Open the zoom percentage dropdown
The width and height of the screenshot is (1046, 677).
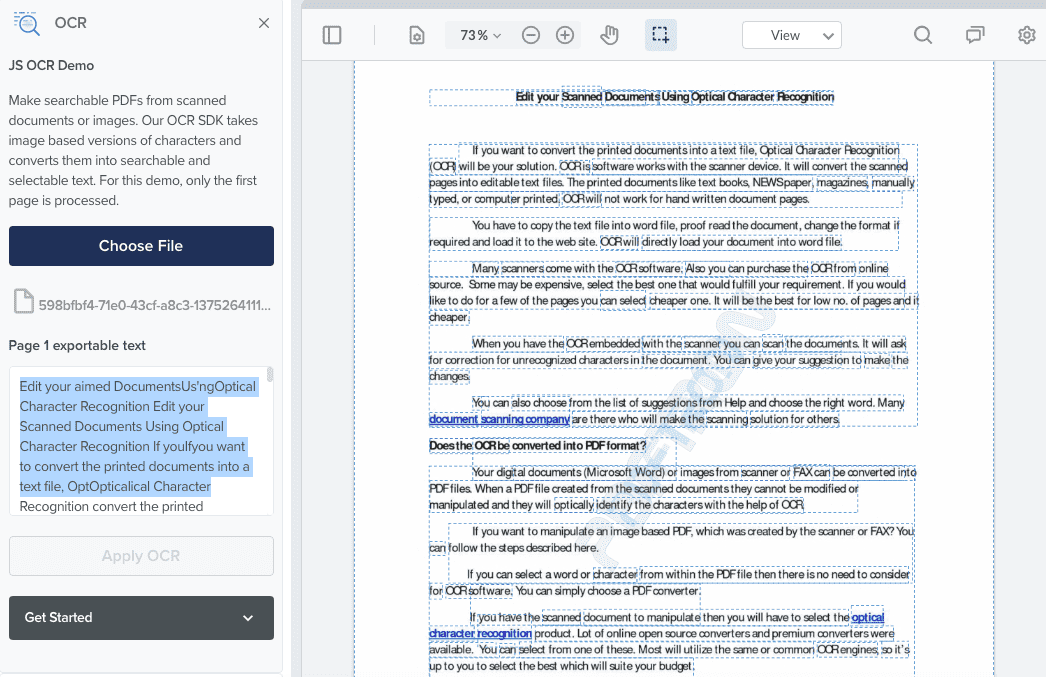click(x=479, y=34)
